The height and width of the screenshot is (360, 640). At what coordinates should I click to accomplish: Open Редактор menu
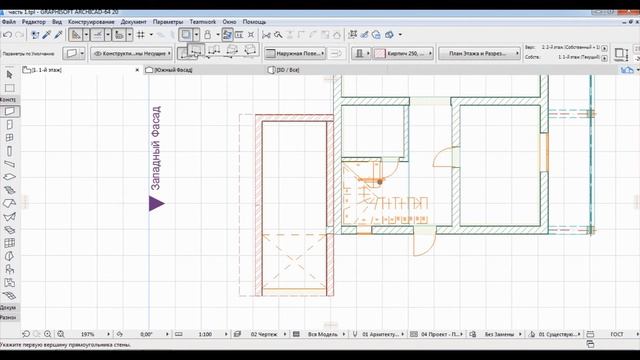coord(34,22)
